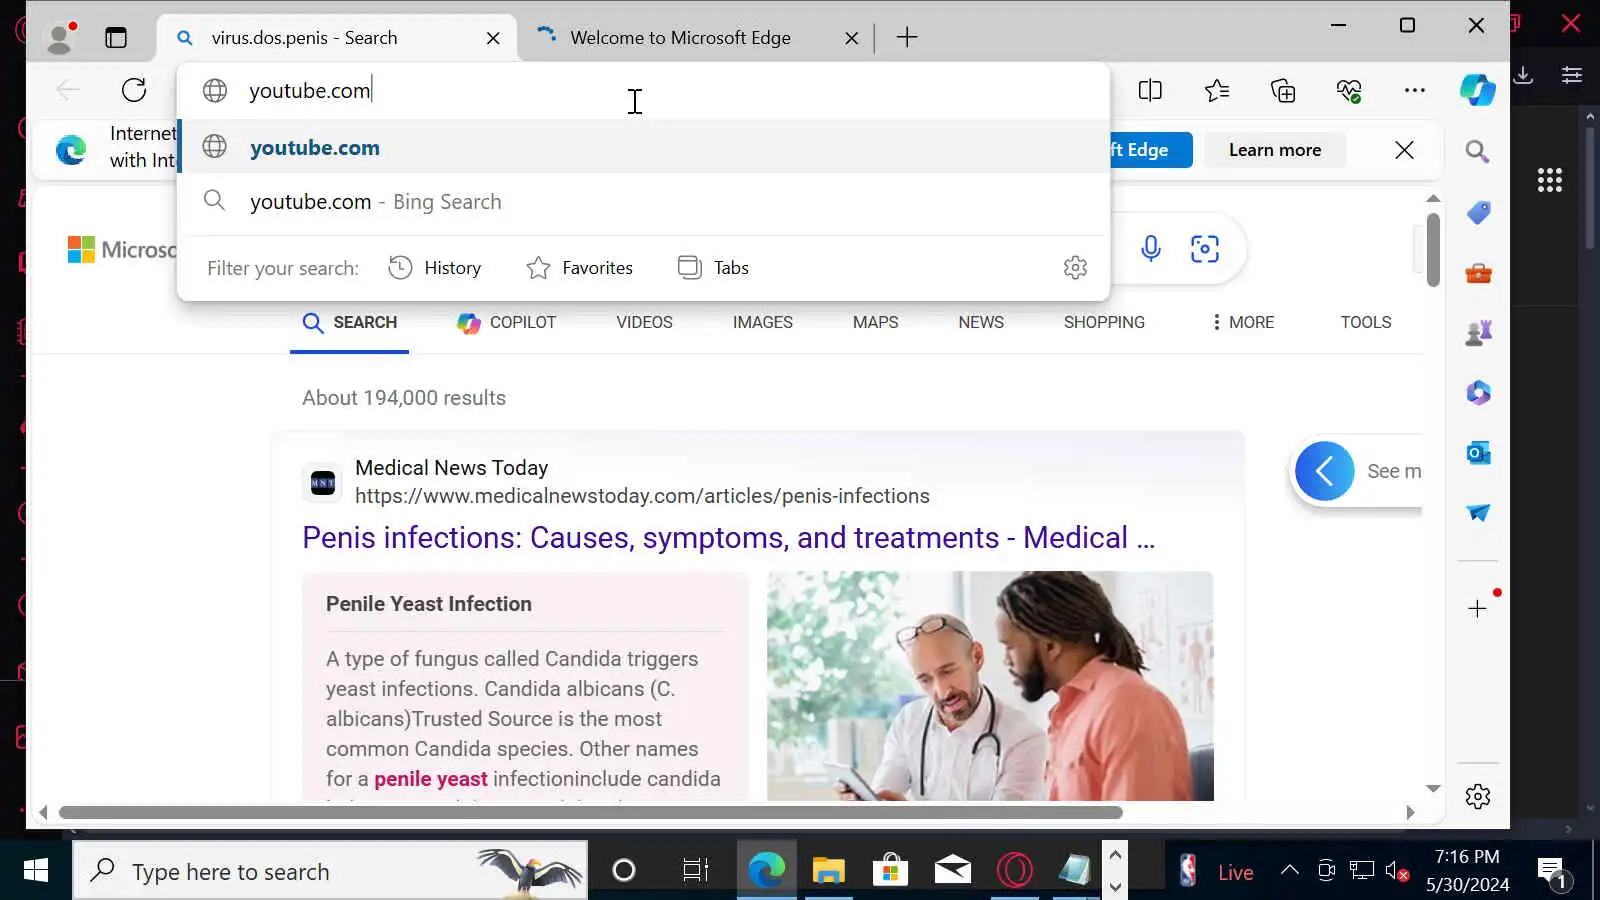Image resolution: width=1600 pixels, height=900 pixels.
Task: Click the blue back chevron button
Action: point(1324,471)
